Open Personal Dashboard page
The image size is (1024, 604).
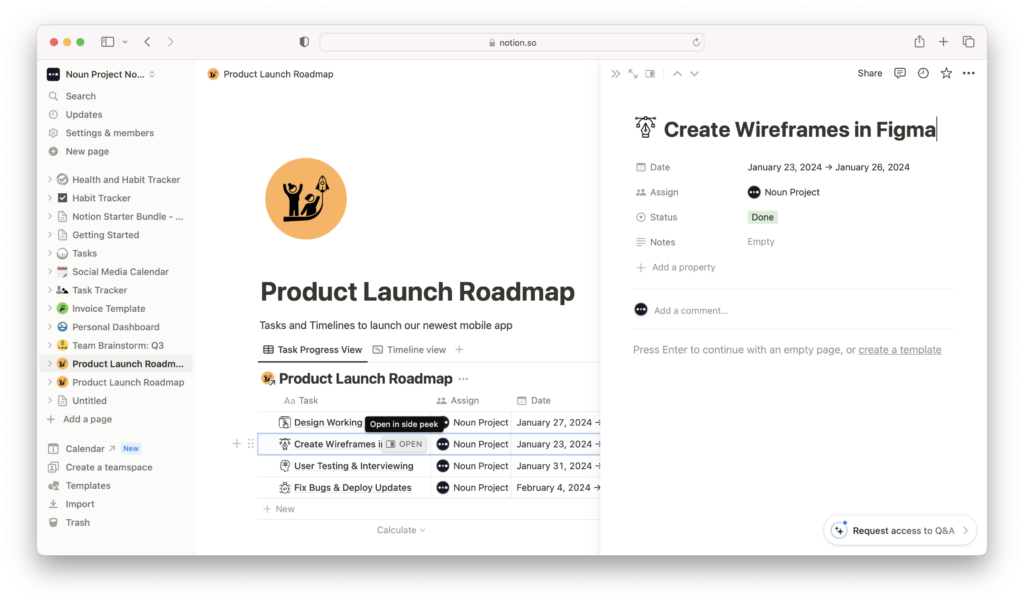click(116, 326)
